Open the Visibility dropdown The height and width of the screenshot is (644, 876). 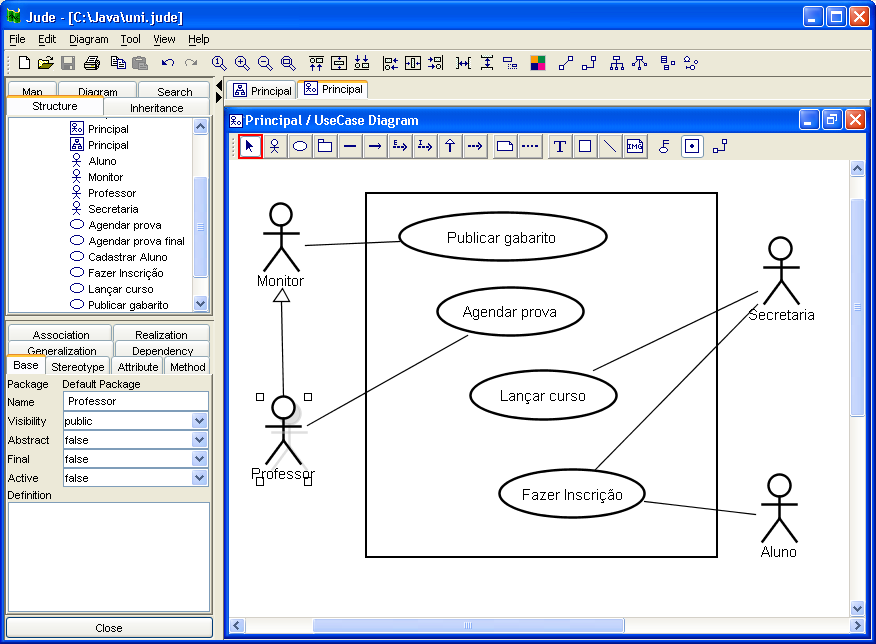click(199, 421)
